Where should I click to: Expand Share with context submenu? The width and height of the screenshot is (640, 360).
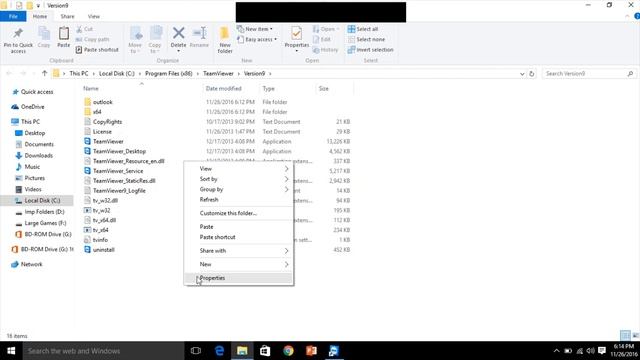239,251
